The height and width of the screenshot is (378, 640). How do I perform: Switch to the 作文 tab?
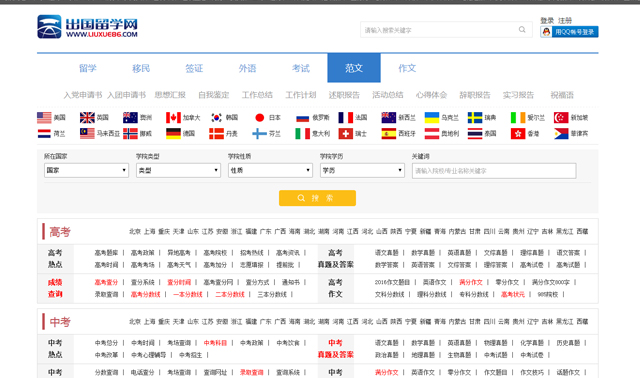pyautogui.click(x=407, y=68)
